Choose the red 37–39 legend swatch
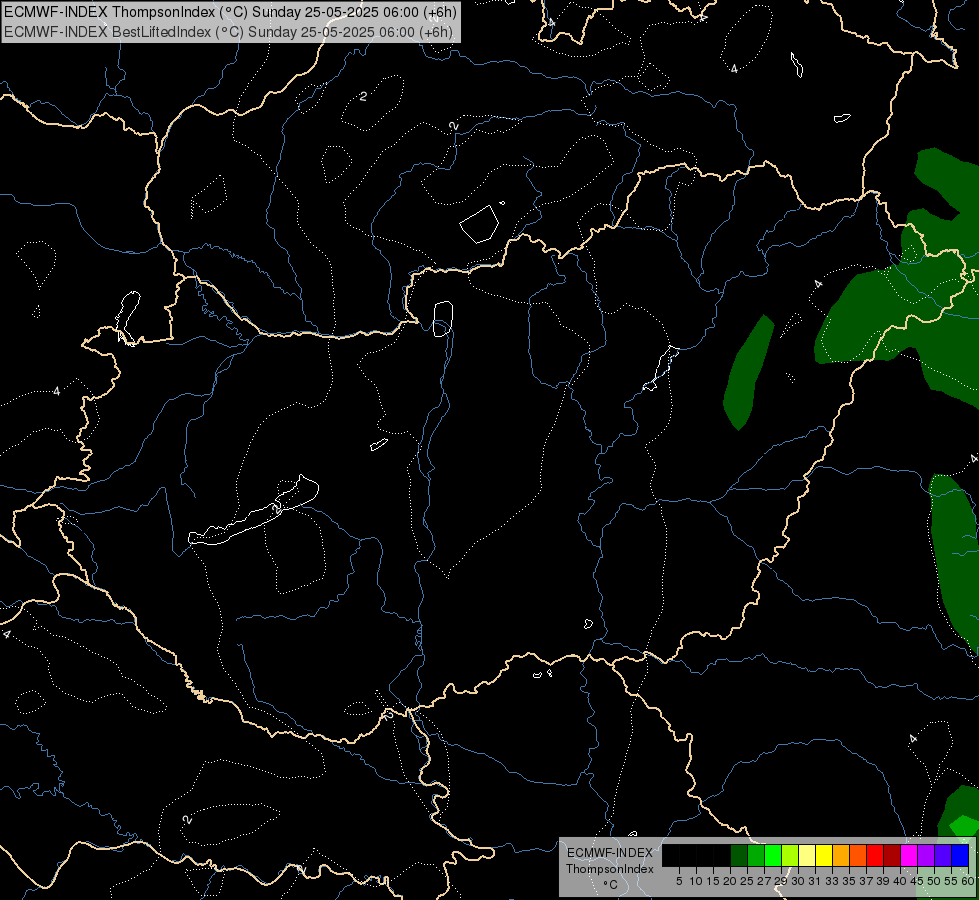The height and width of the screenshot is (900, 979). [875, 855]
